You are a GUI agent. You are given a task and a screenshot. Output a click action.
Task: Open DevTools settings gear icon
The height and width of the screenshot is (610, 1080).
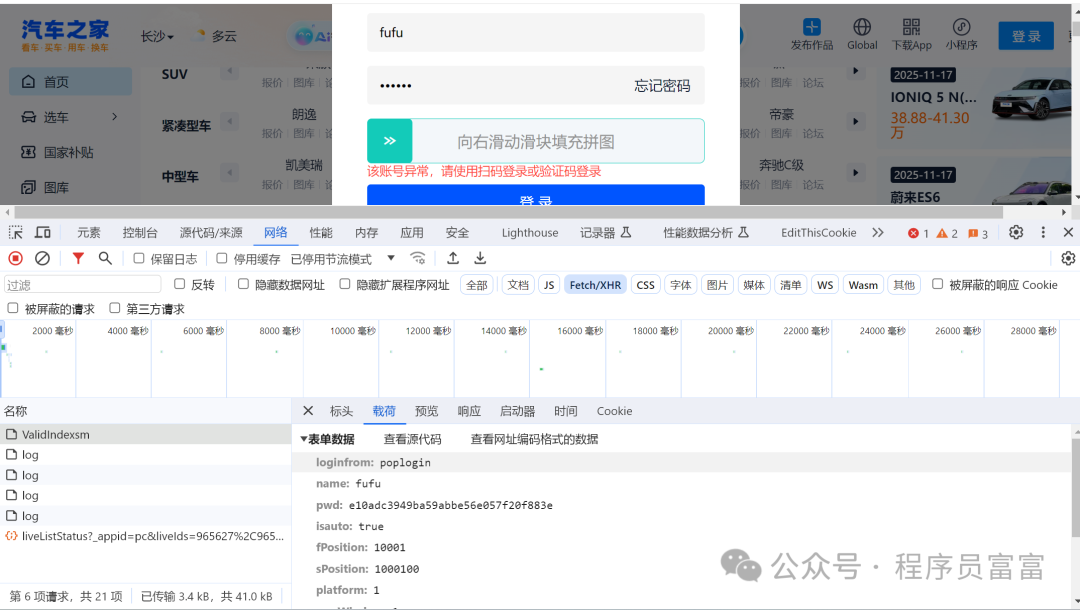point(1016,233)
